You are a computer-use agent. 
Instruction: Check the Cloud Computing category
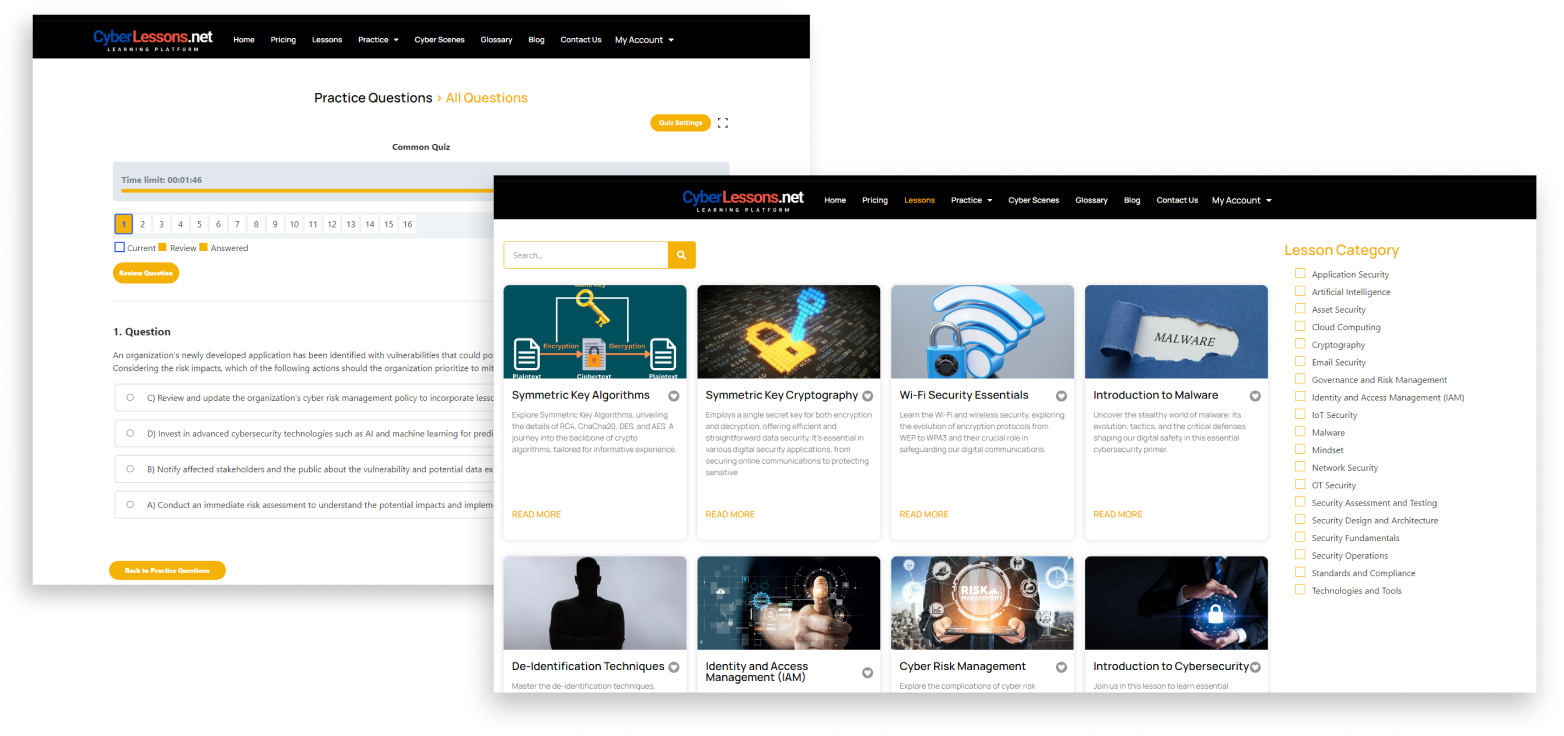tap(1300, 326)
